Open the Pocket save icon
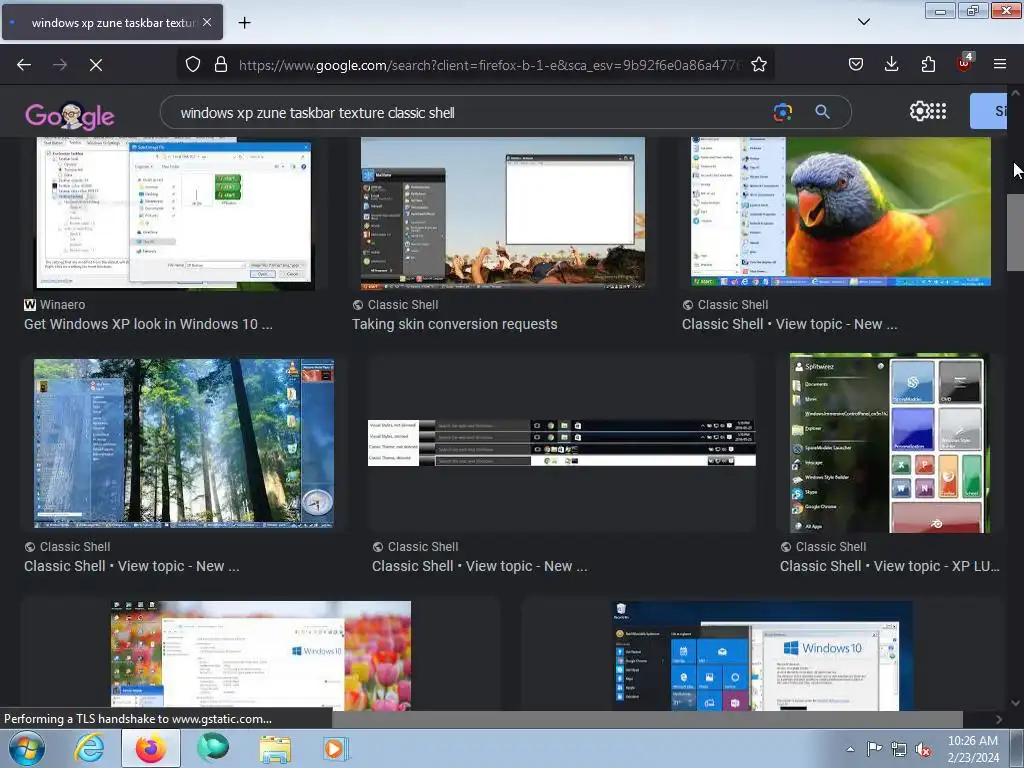The width and height of the screenshot is (1024, 768). coord(856,64)
